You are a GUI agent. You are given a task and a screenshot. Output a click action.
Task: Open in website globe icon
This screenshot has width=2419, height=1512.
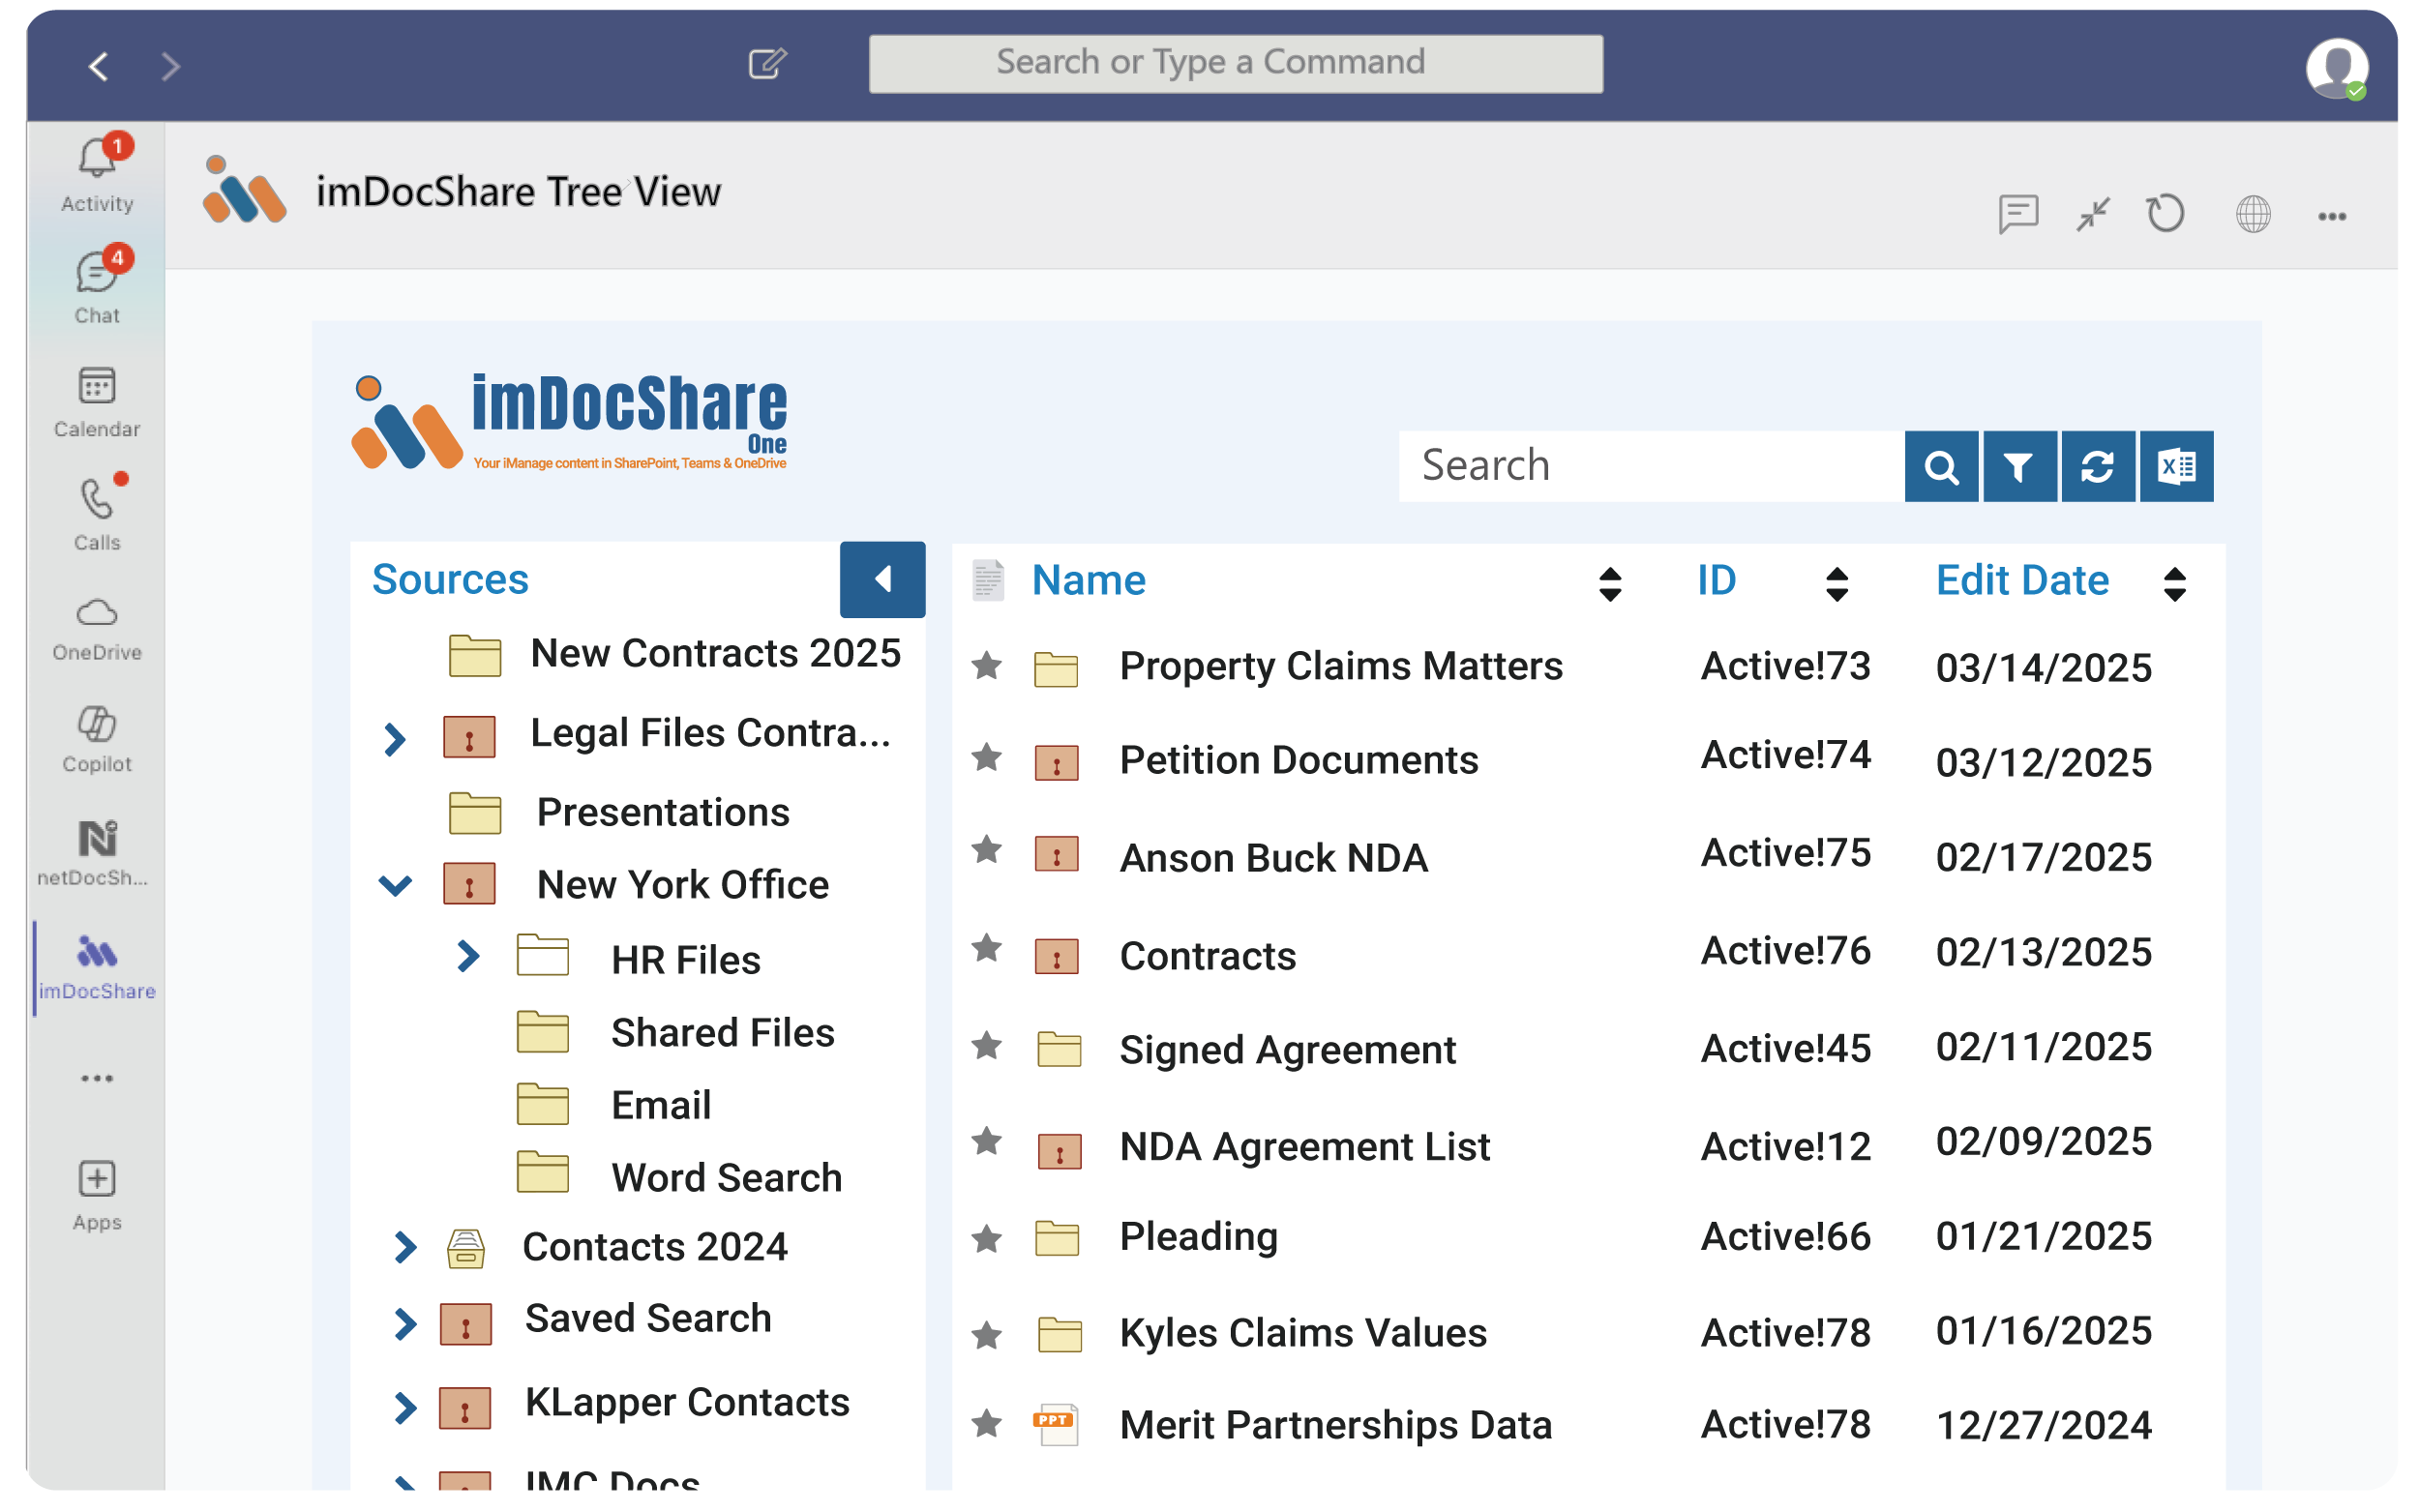(x=2252, y=214)
